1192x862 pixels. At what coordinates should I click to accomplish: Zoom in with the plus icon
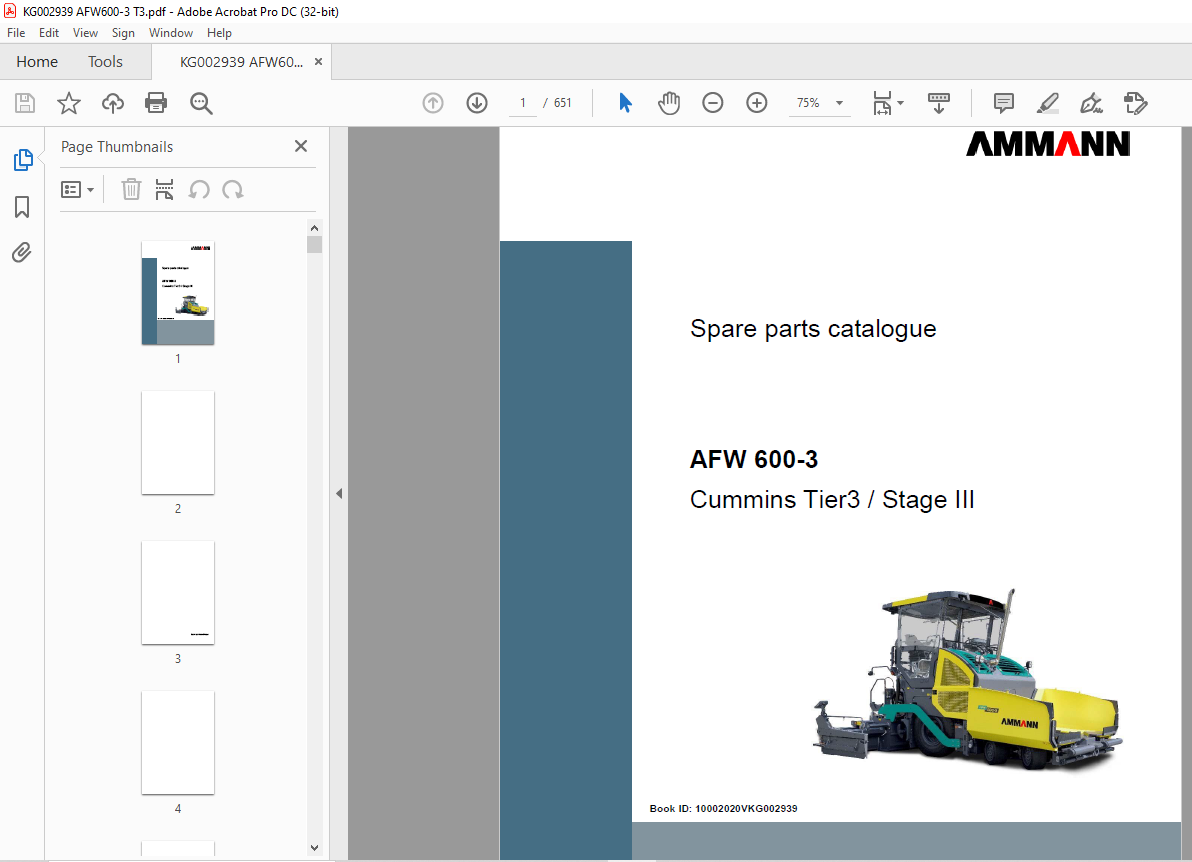click(x=756, y=103)
